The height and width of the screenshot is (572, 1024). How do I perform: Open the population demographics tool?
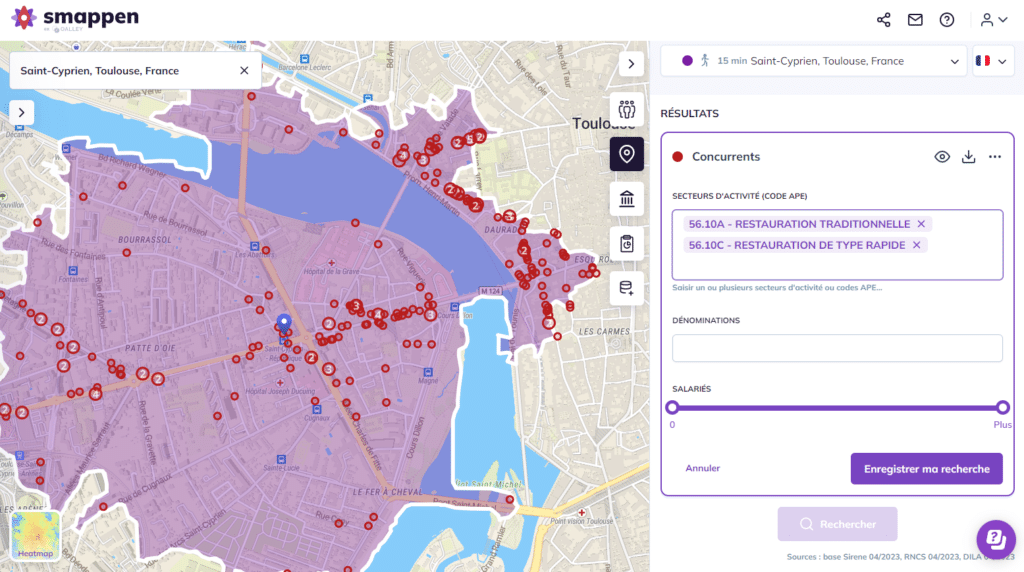click(627, 110)
